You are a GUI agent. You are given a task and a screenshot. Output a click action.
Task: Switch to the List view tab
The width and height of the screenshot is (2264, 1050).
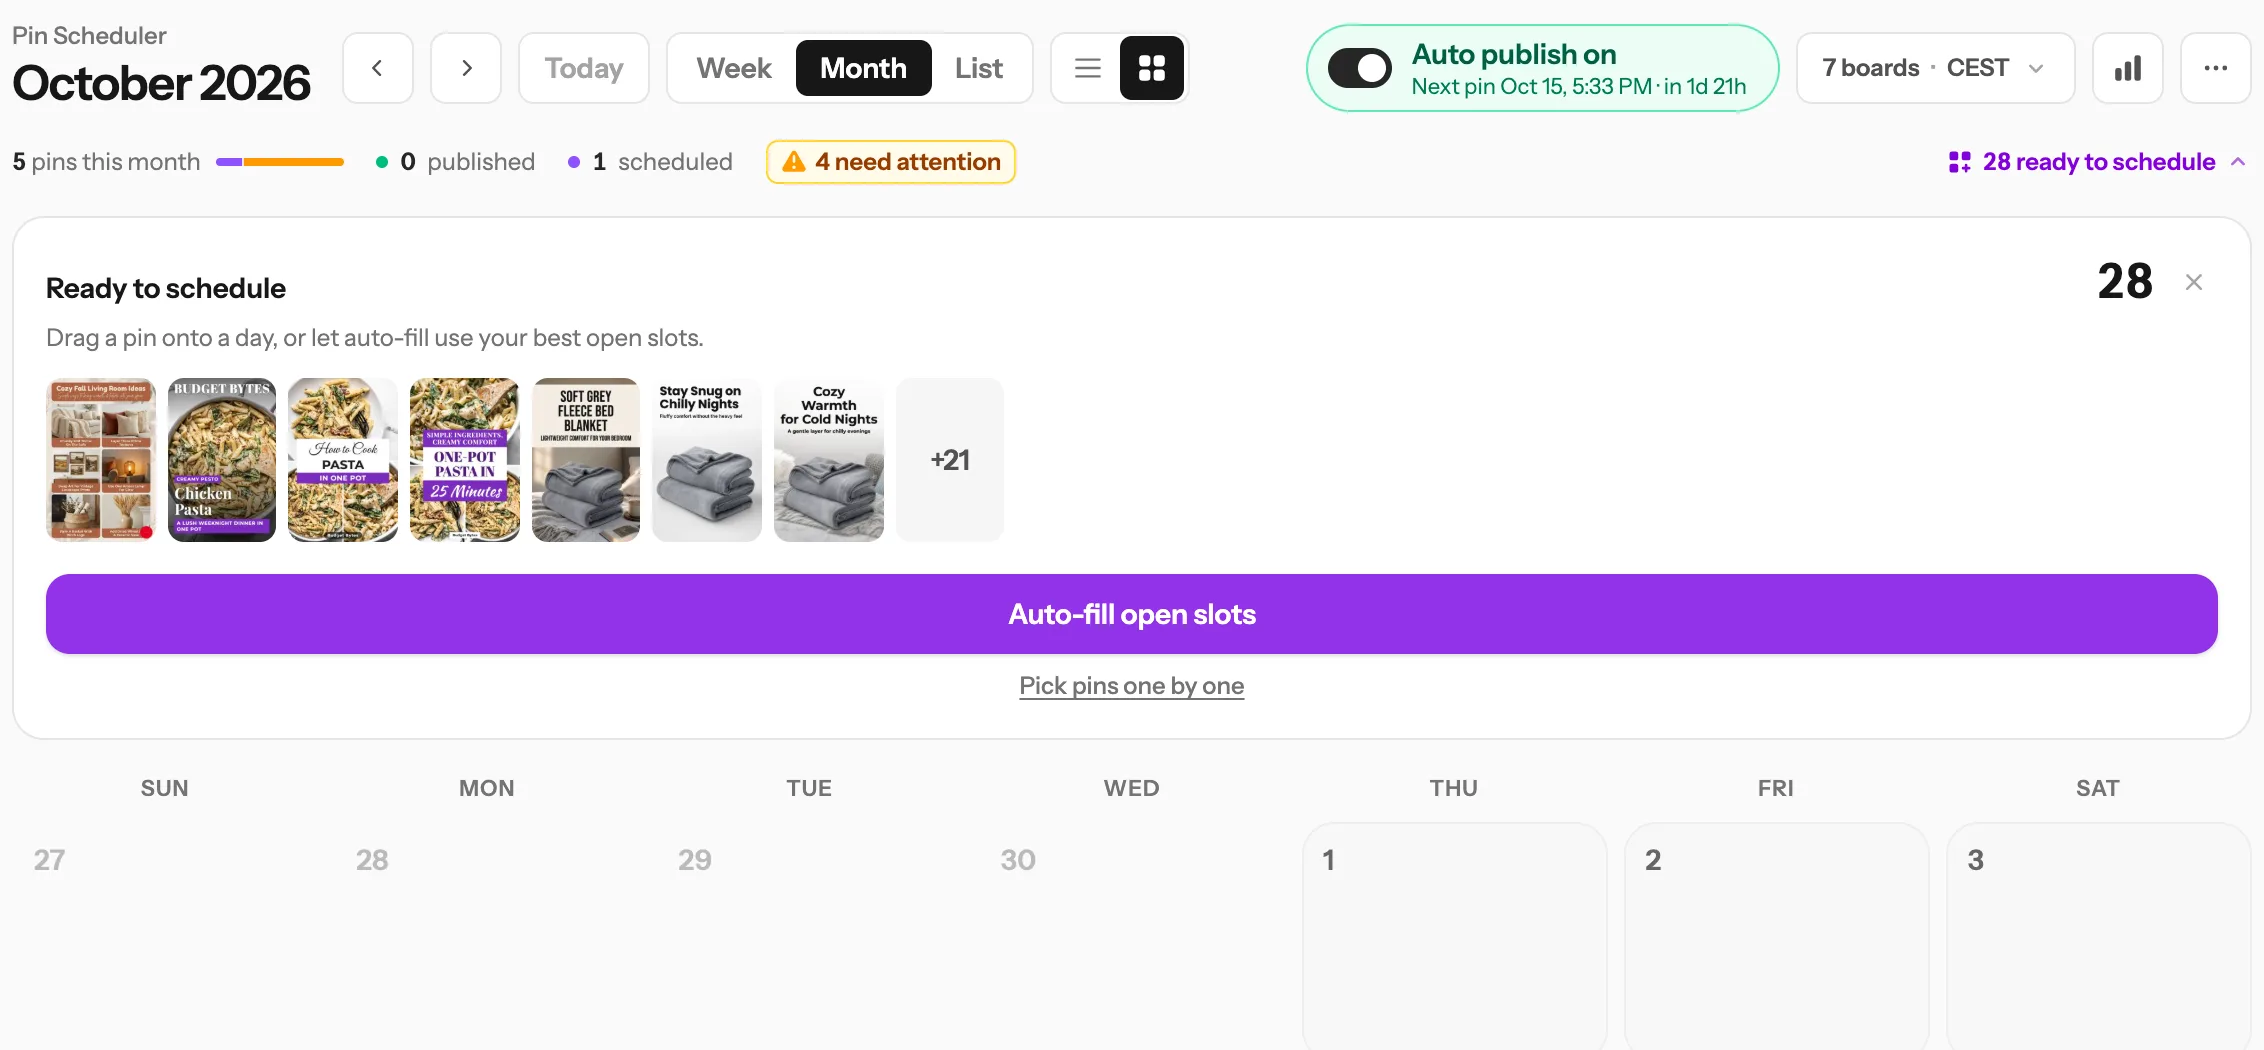[978, 68]
